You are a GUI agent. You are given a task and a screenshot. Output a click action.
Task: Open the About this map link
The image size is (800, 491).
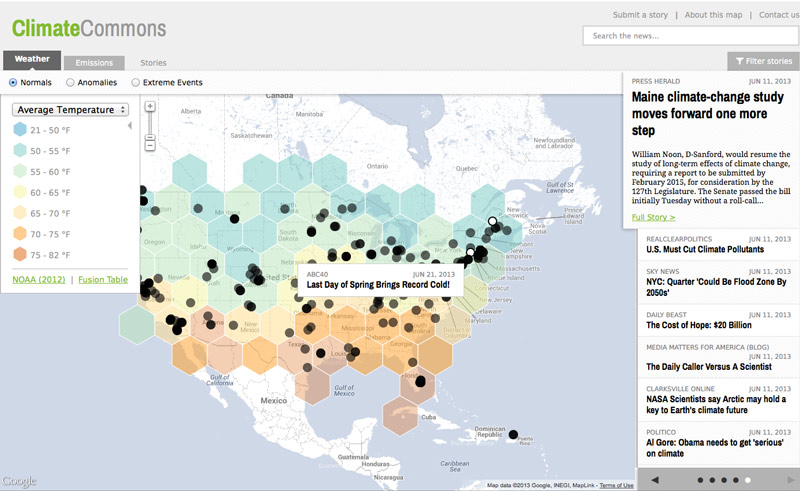click(713, 15)
